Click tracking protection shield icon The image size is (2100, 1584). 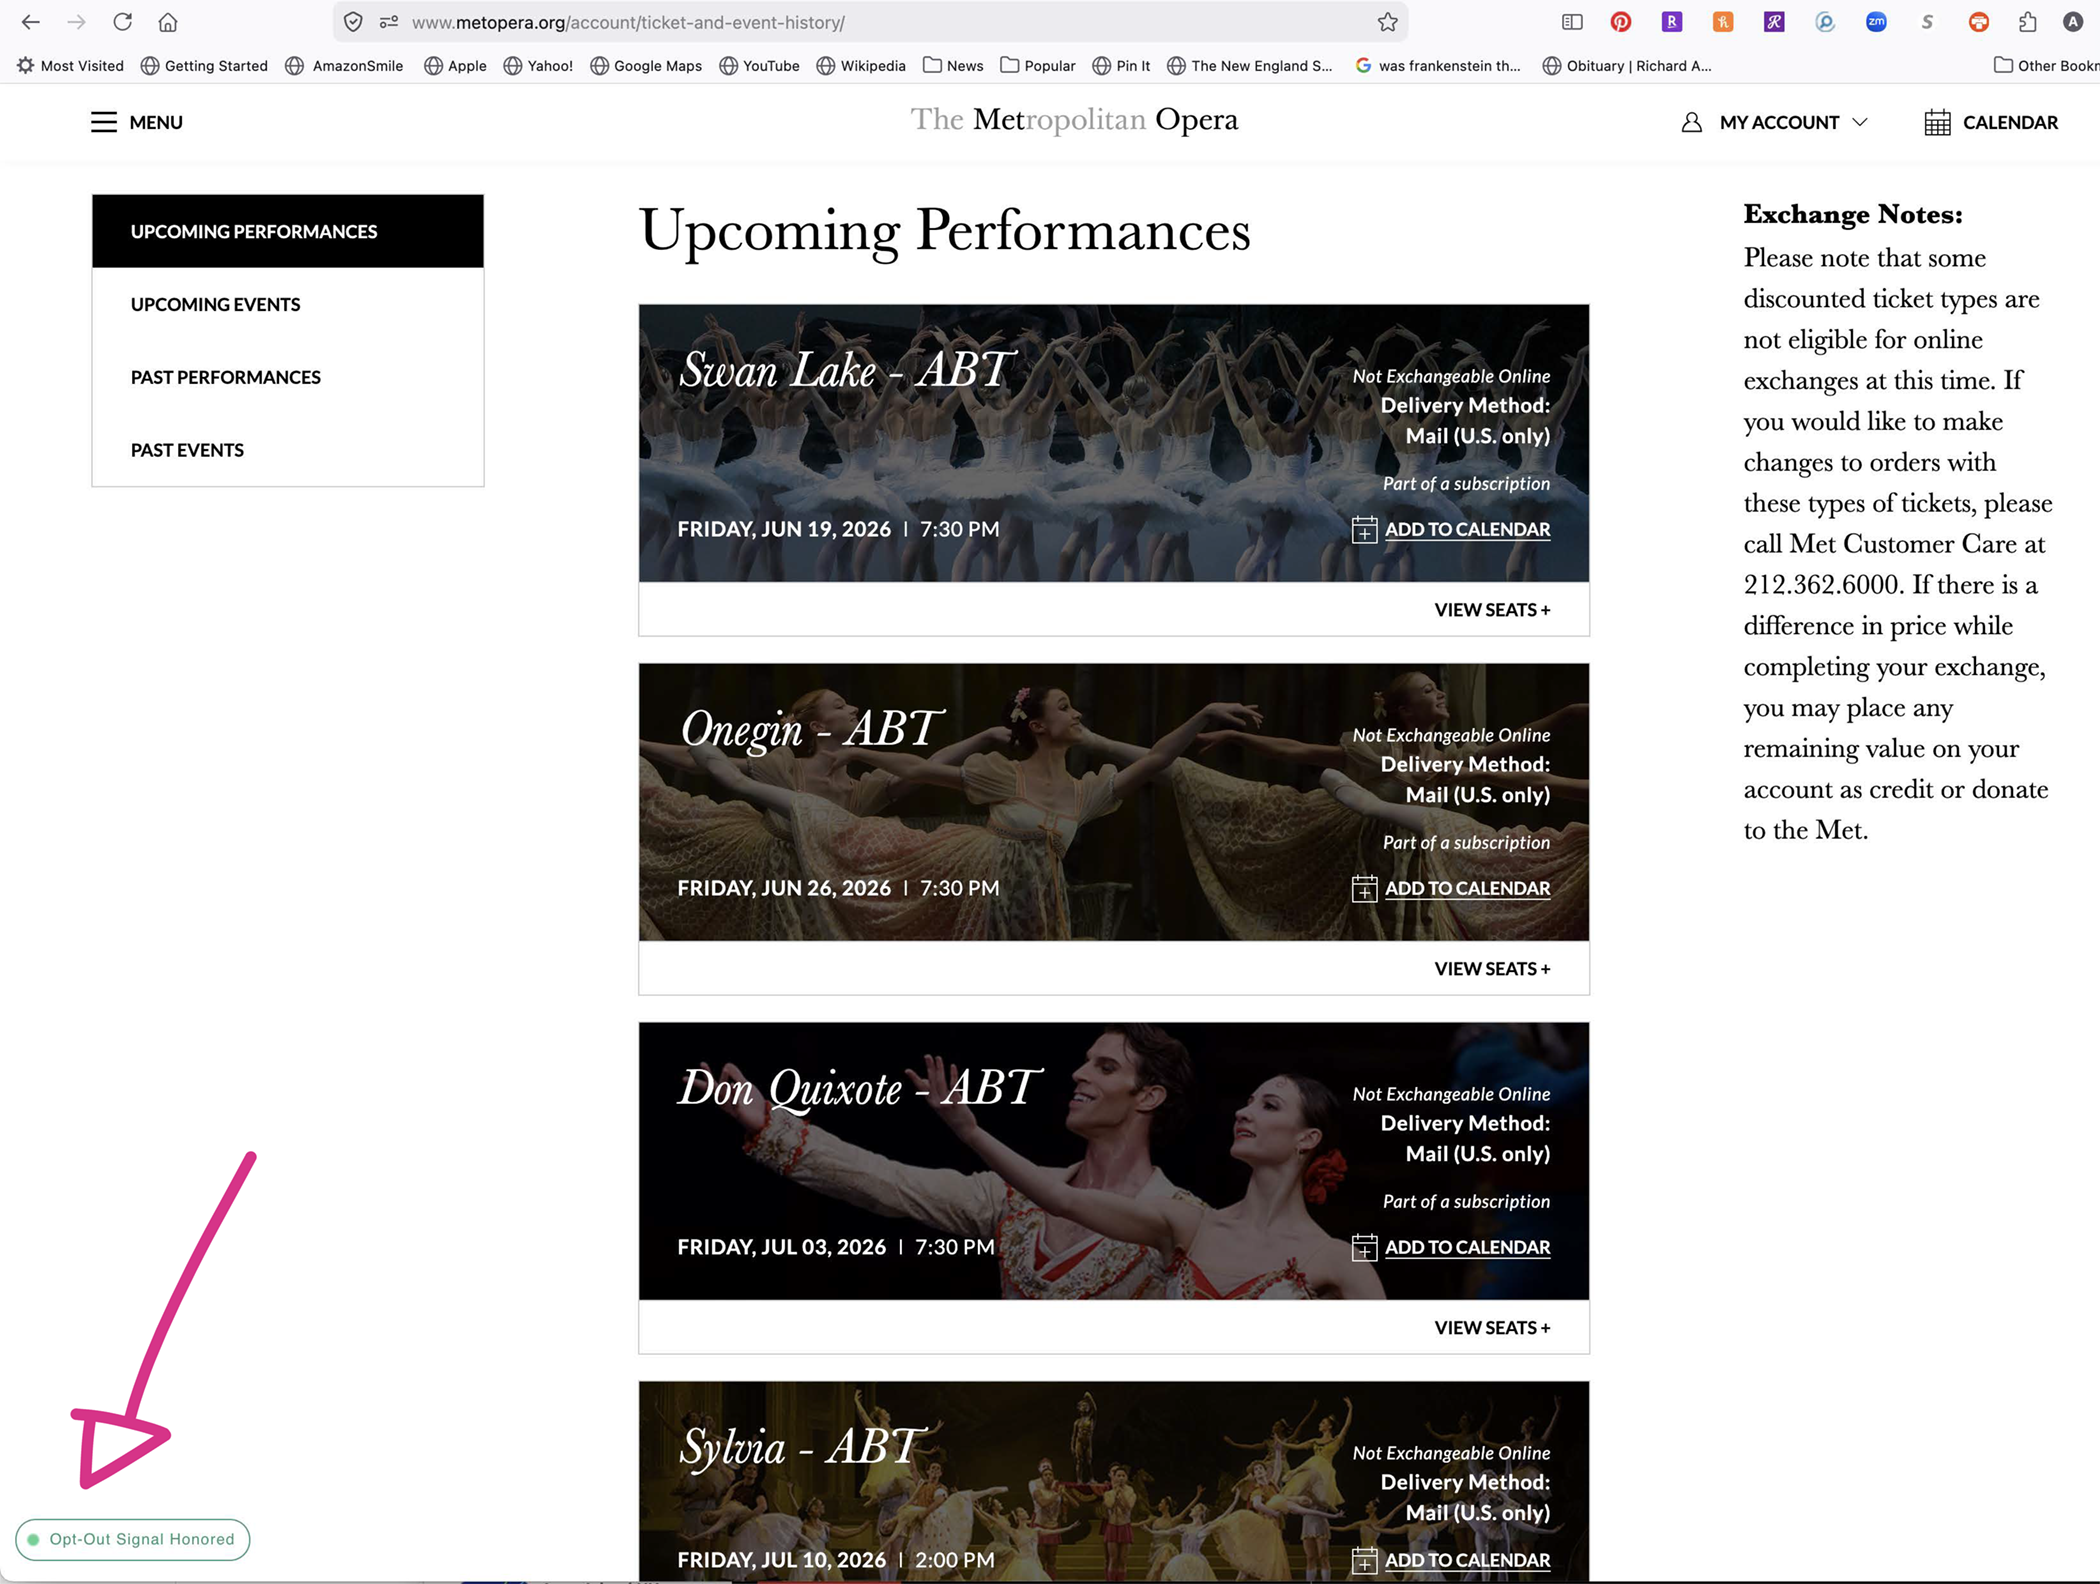353,22
